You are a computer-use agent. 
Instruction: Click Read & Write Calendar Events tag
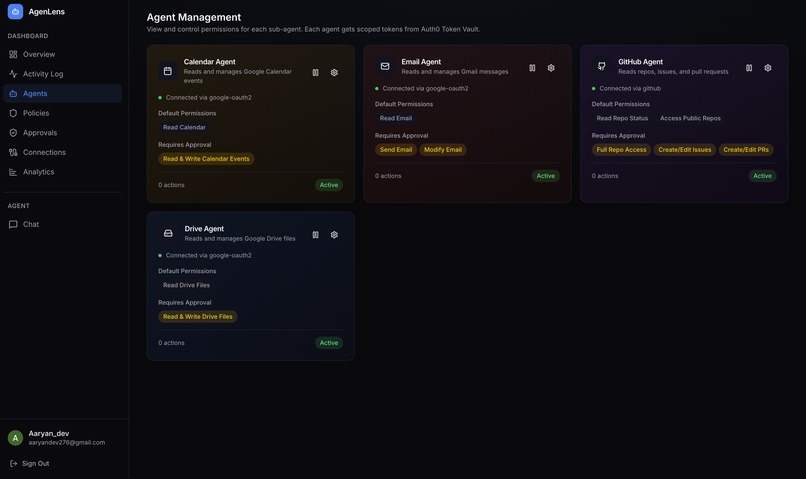click(206, 159)
